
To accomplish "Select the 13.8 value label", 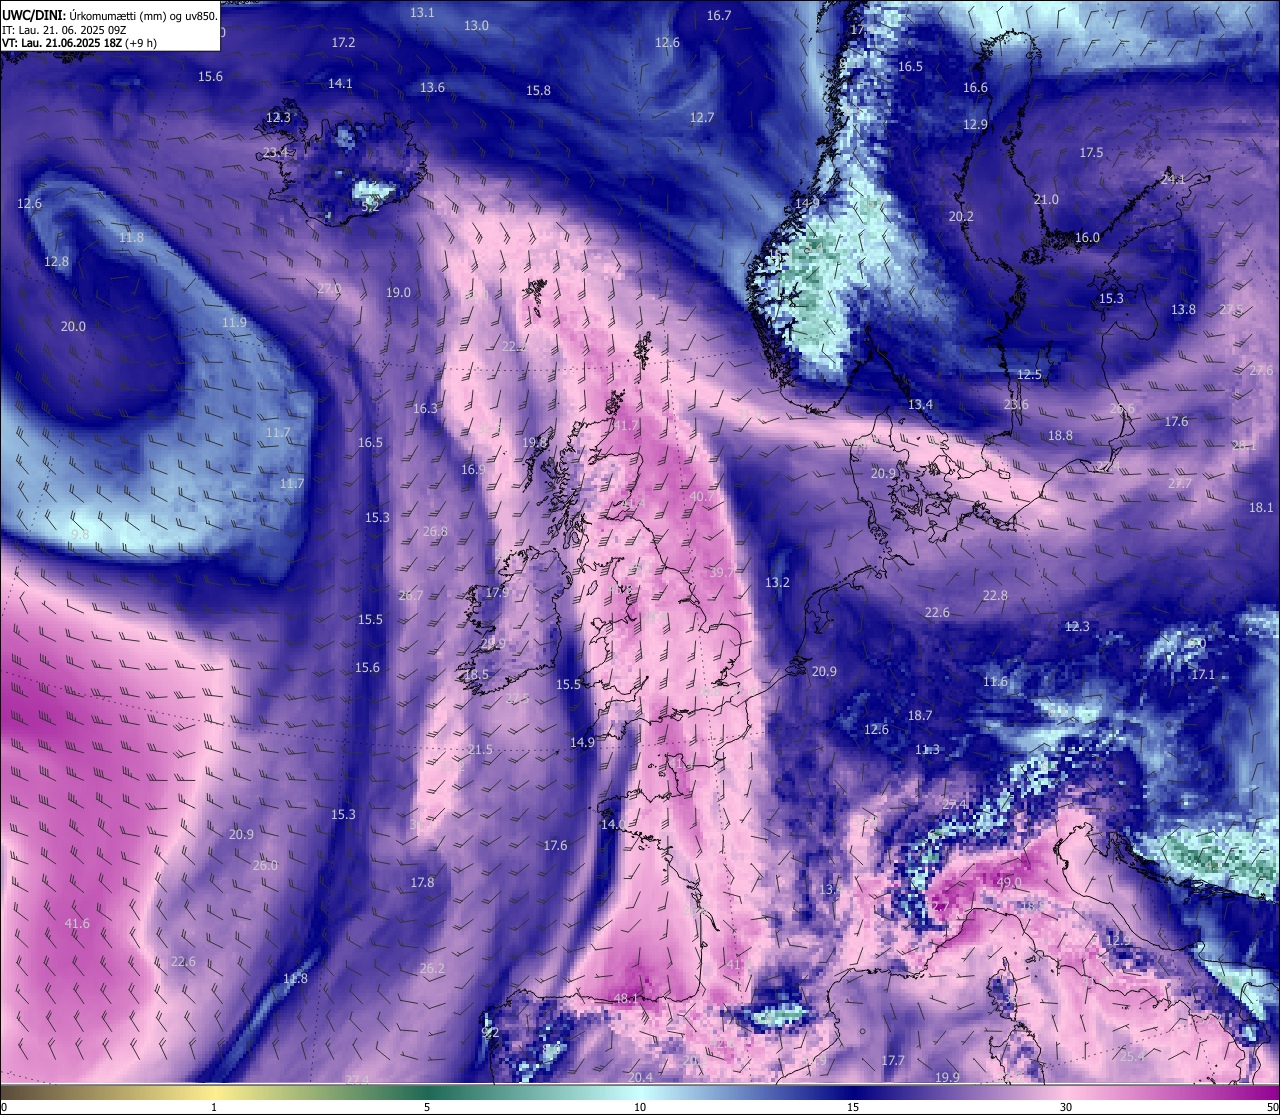I will (x=1183, y=310).
